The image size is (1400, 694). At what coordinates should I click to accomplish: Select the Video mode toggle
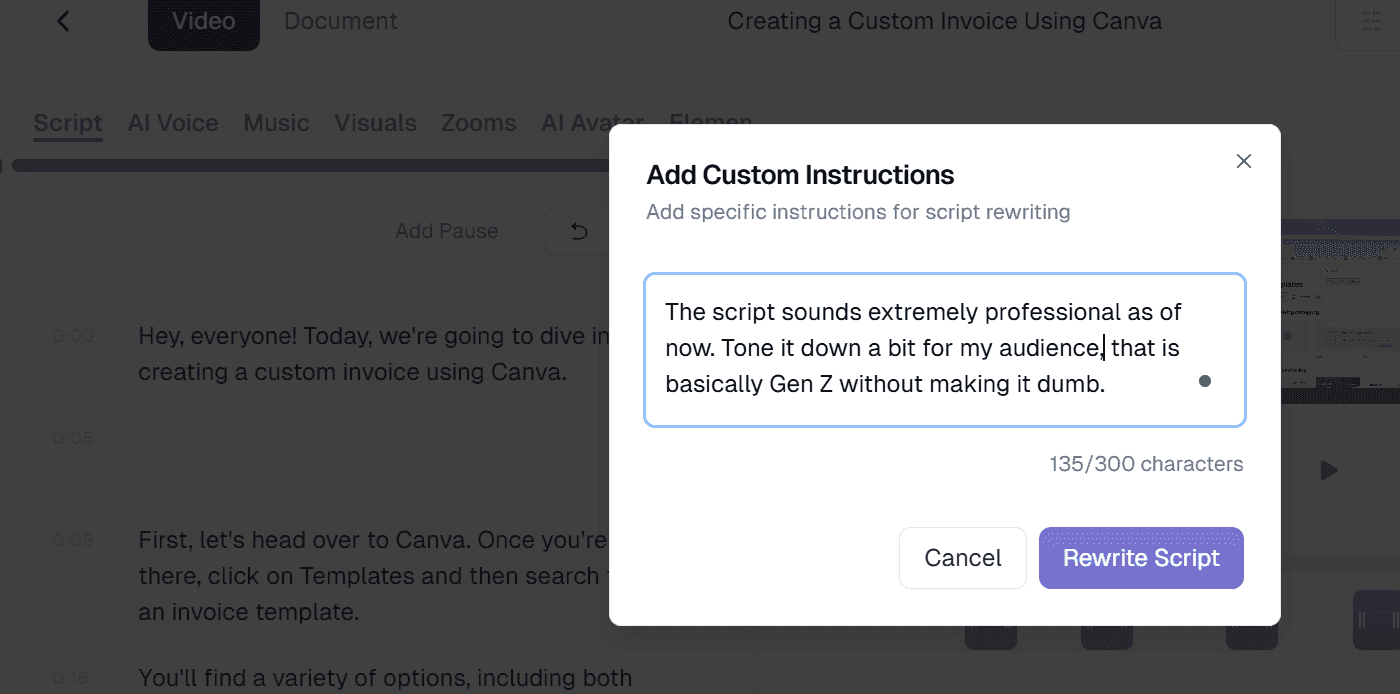(x=203, y=20)
